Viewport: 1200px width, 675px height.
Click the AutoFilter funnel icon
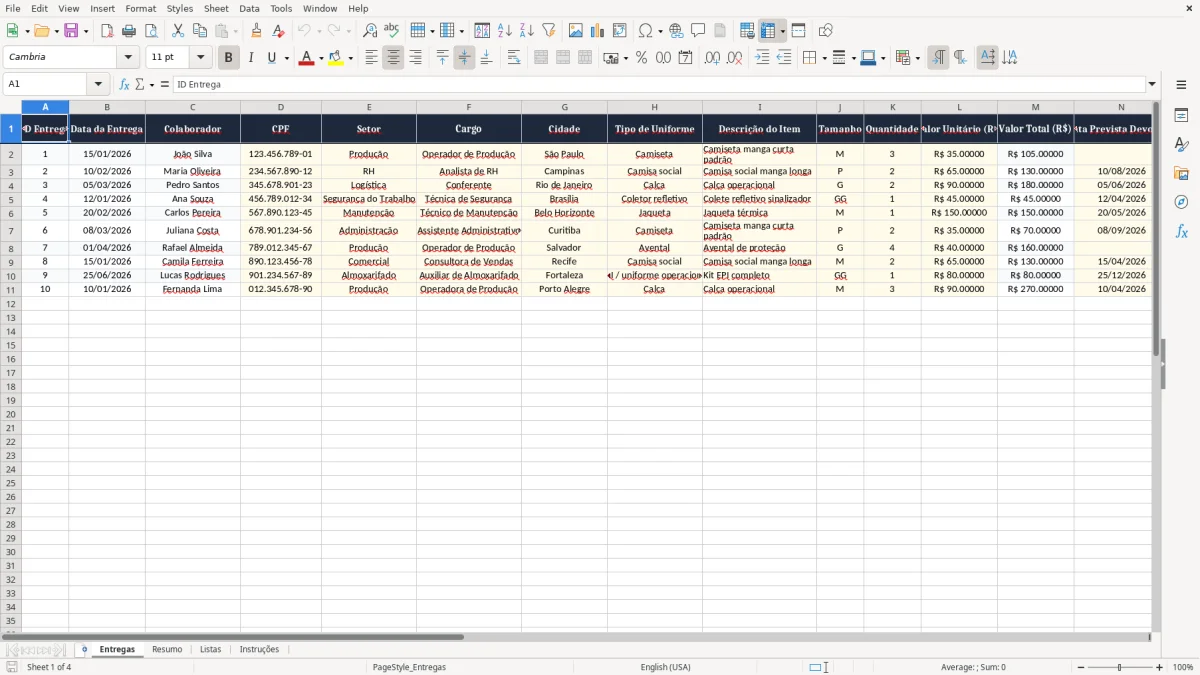(x=548, y=31)
